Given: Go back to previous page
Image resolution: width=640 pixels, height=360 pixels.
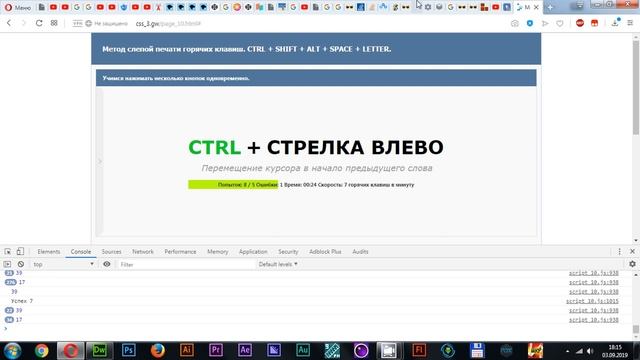Looking at the screenshot, I should coord(9,23).
